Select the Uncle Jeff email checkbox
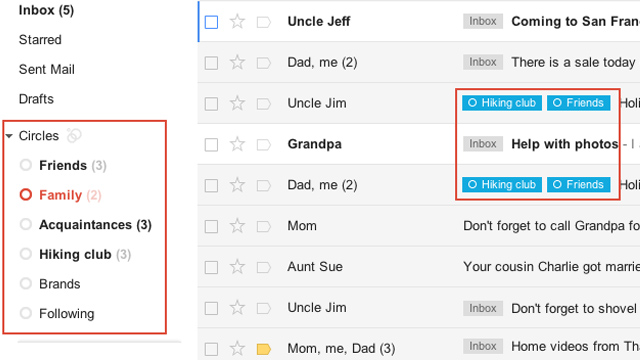Screen dimensions: 640x360 click(211, 22)
